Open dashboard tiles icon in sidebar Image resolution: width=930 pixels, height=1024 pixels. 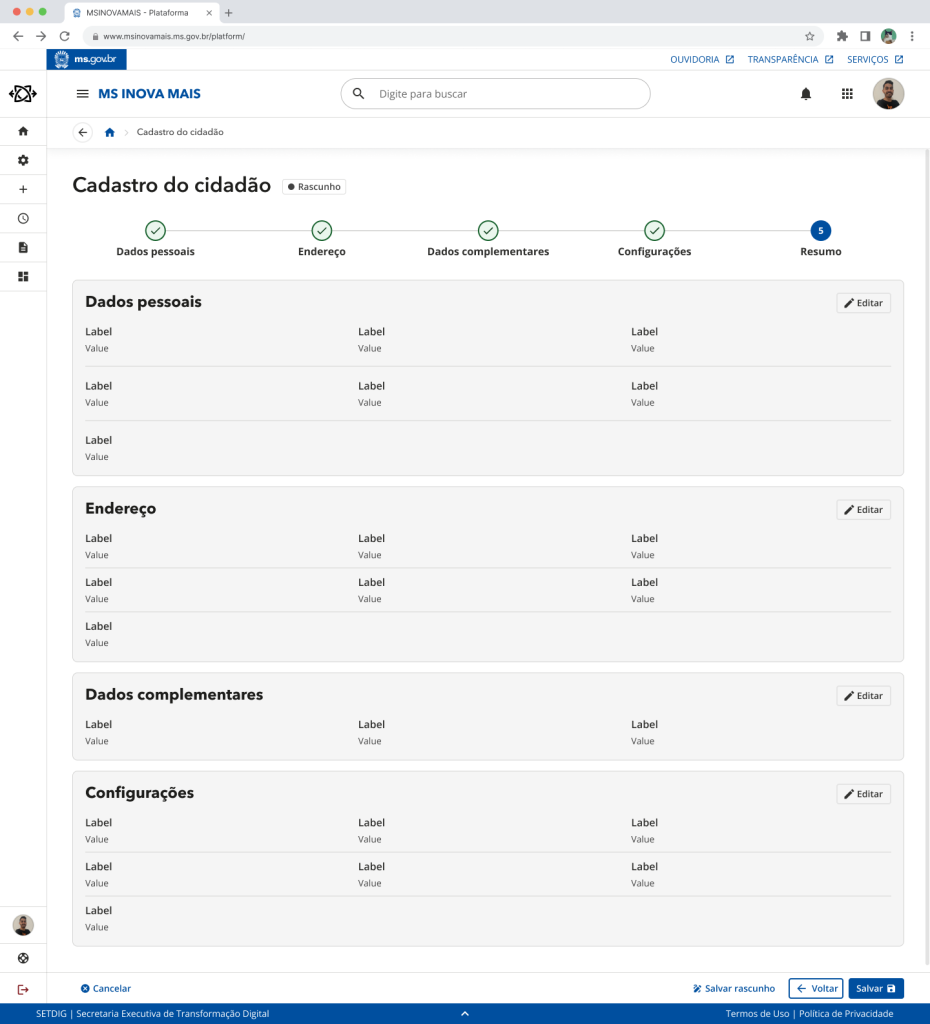click(23, 276)
